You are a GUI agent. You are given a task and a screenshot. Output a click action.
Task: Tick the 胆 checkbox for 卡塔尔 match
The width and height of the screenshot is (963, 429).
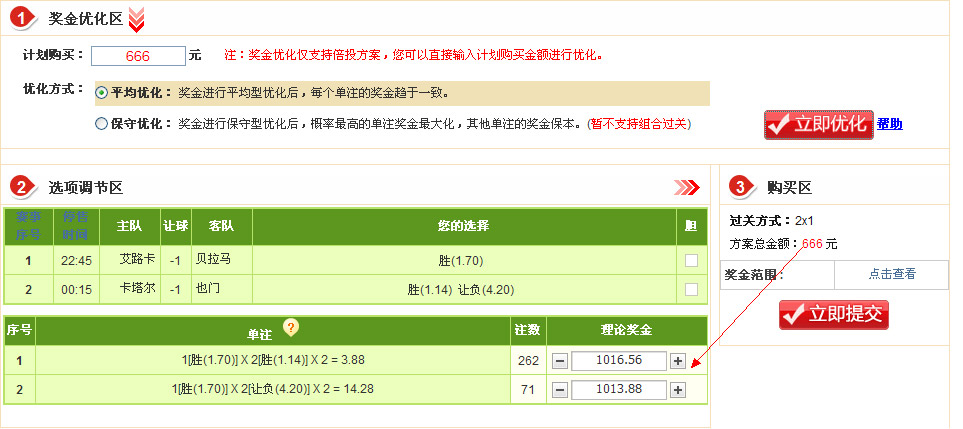(691, 289)
